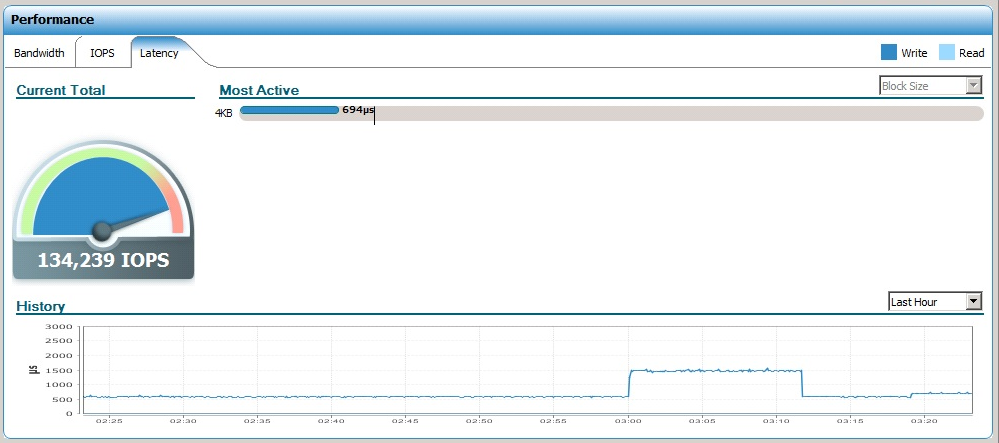
Task: Click the dark blue Write legend swatch
Action: [x=889, y=52]
